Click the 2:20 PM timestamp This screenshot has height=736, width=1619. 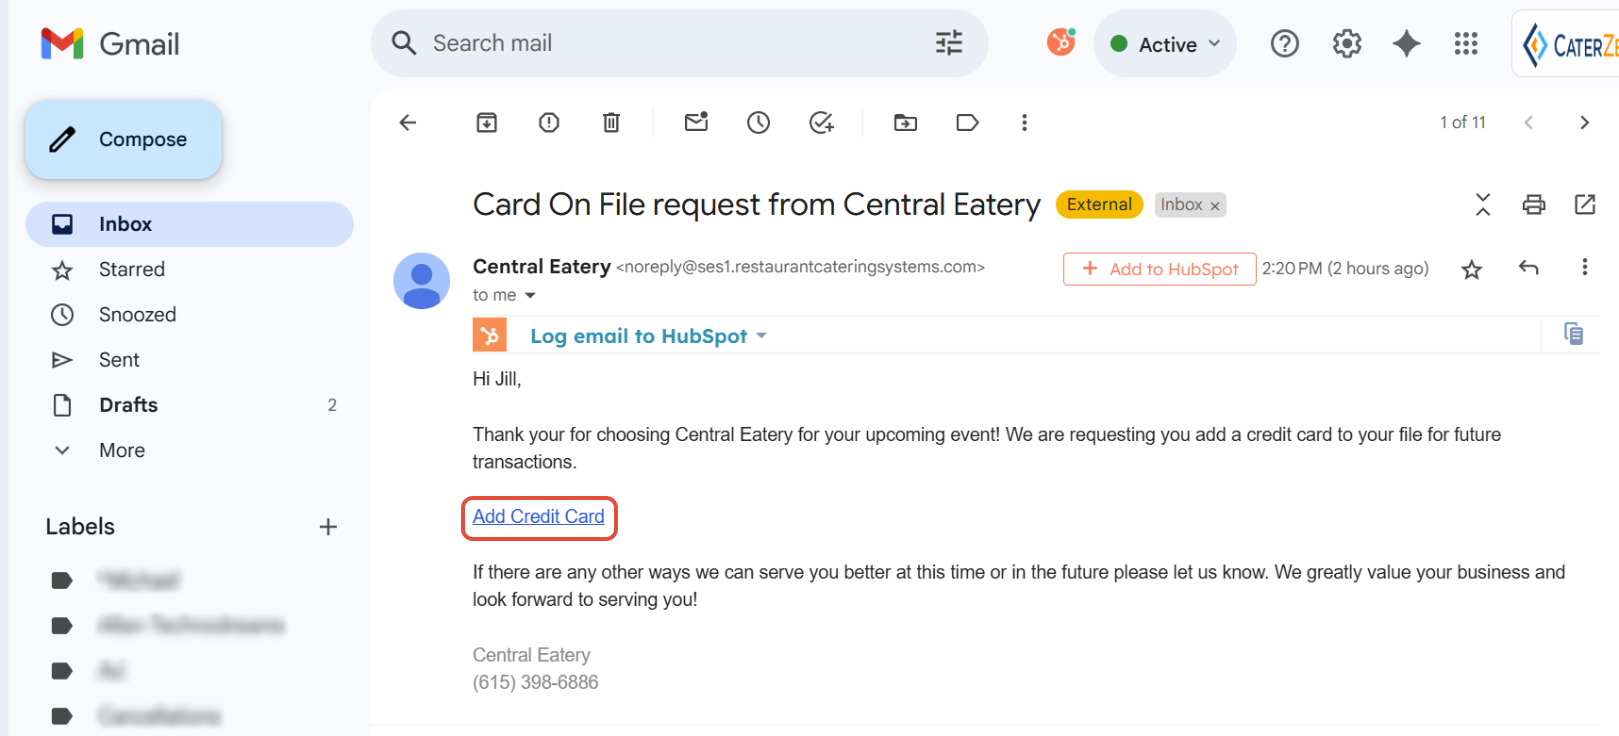coord(1345,268)
